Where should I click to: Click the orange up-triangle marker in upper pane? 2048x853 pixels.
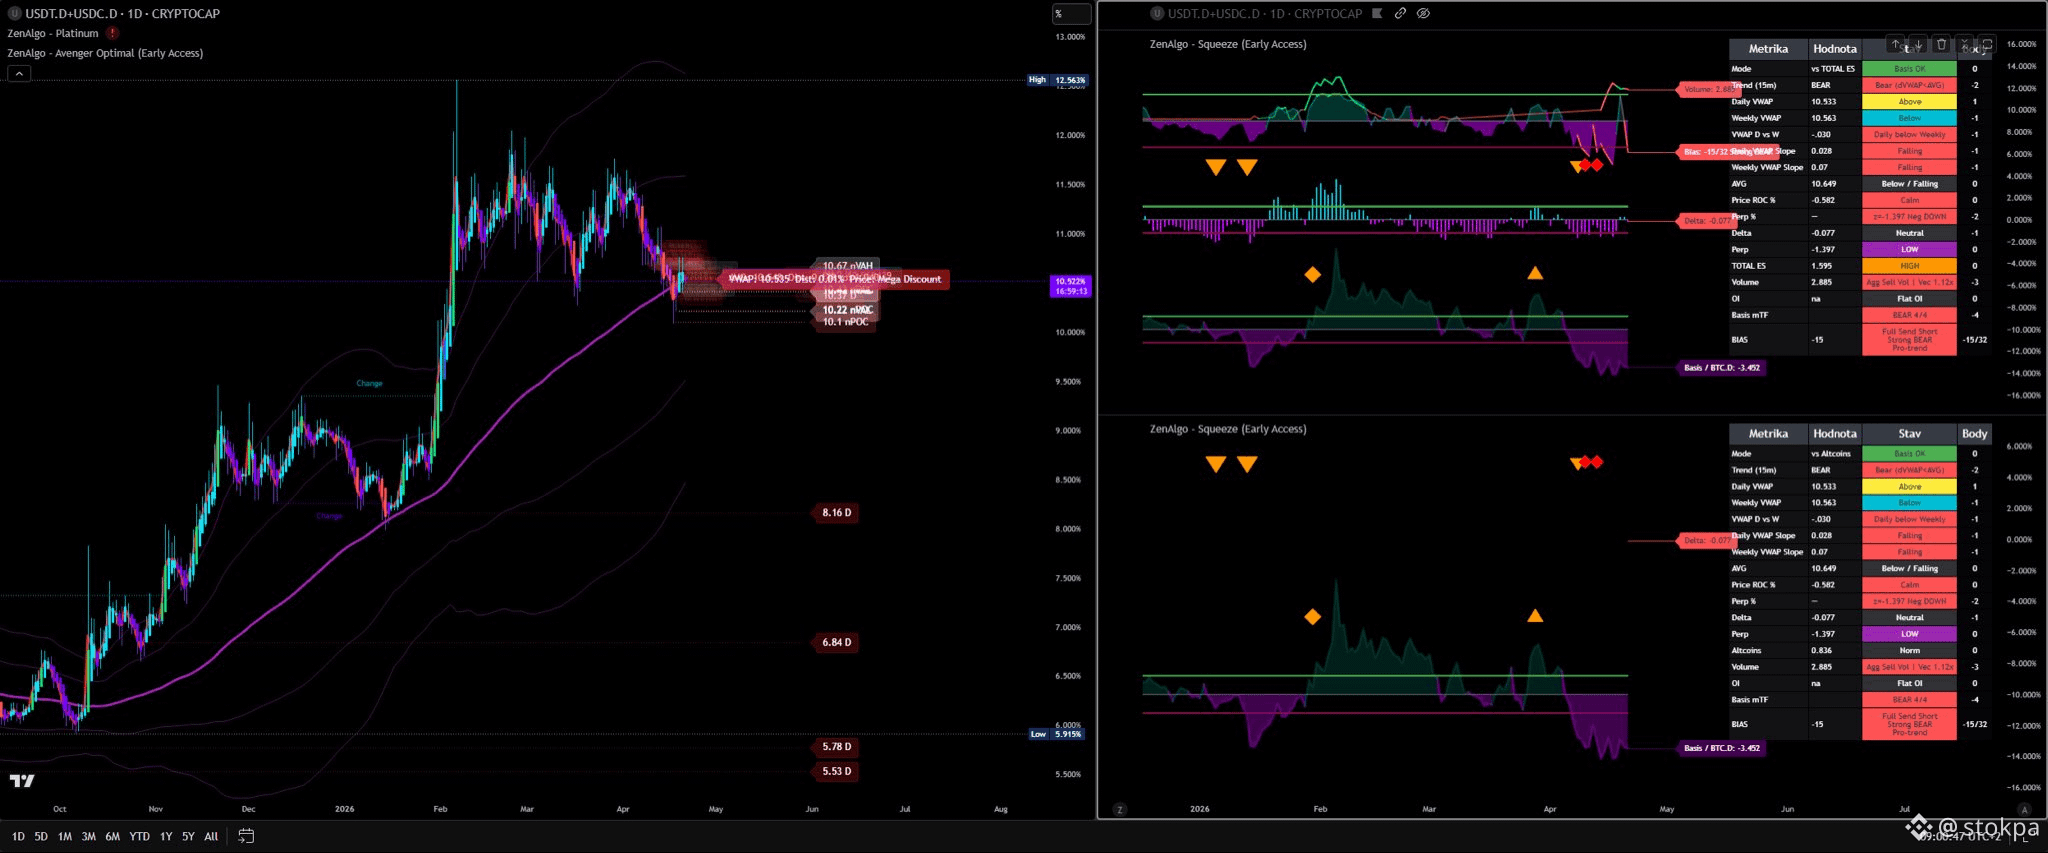coord(1535,273)
